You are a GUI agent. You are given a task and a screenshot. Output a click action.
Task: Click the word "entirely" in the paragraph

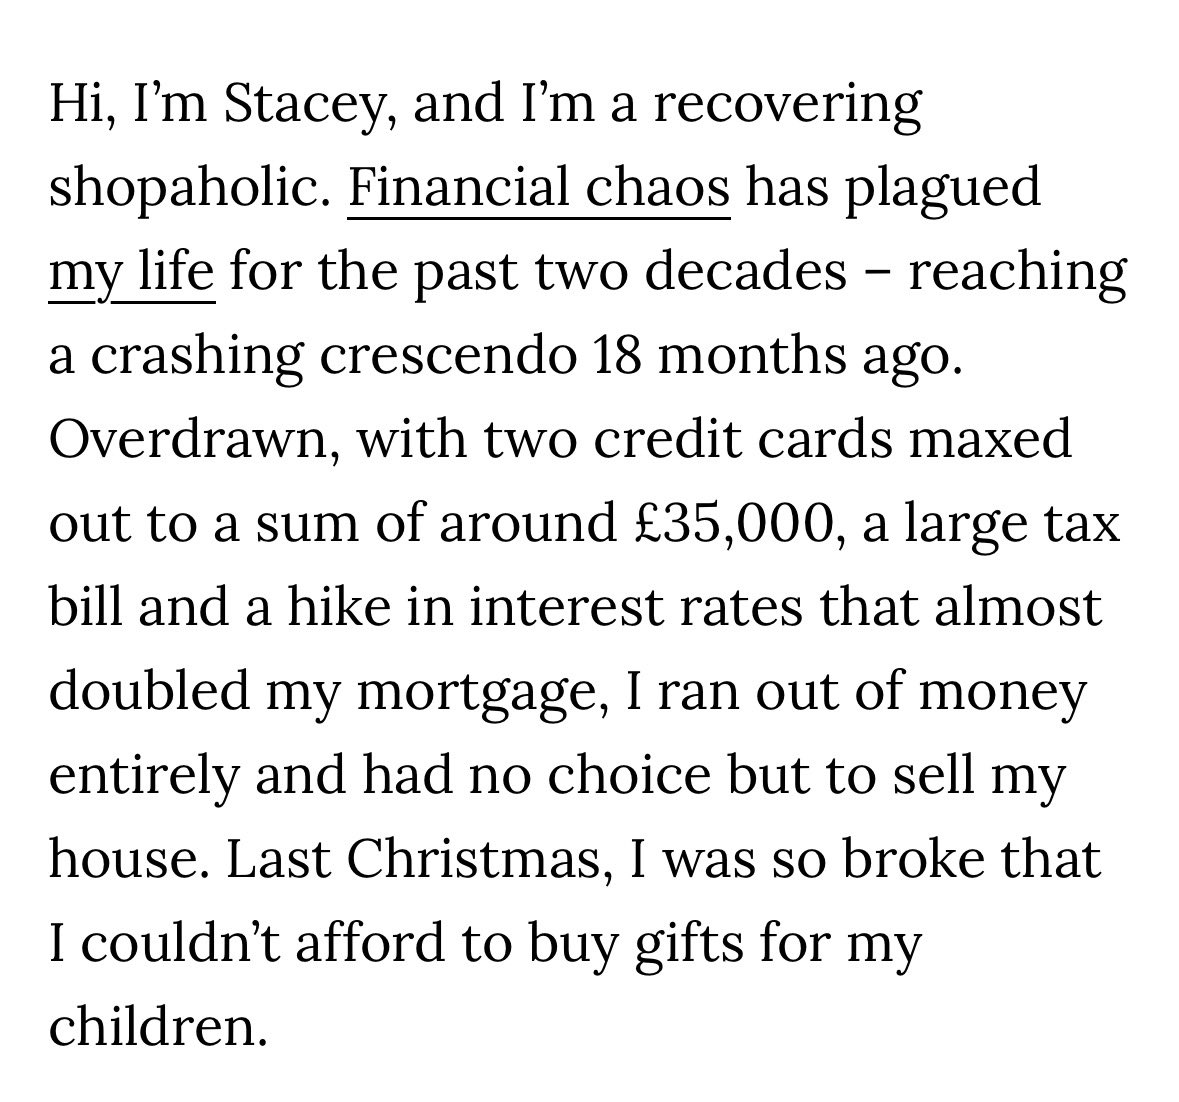(143, 778)
